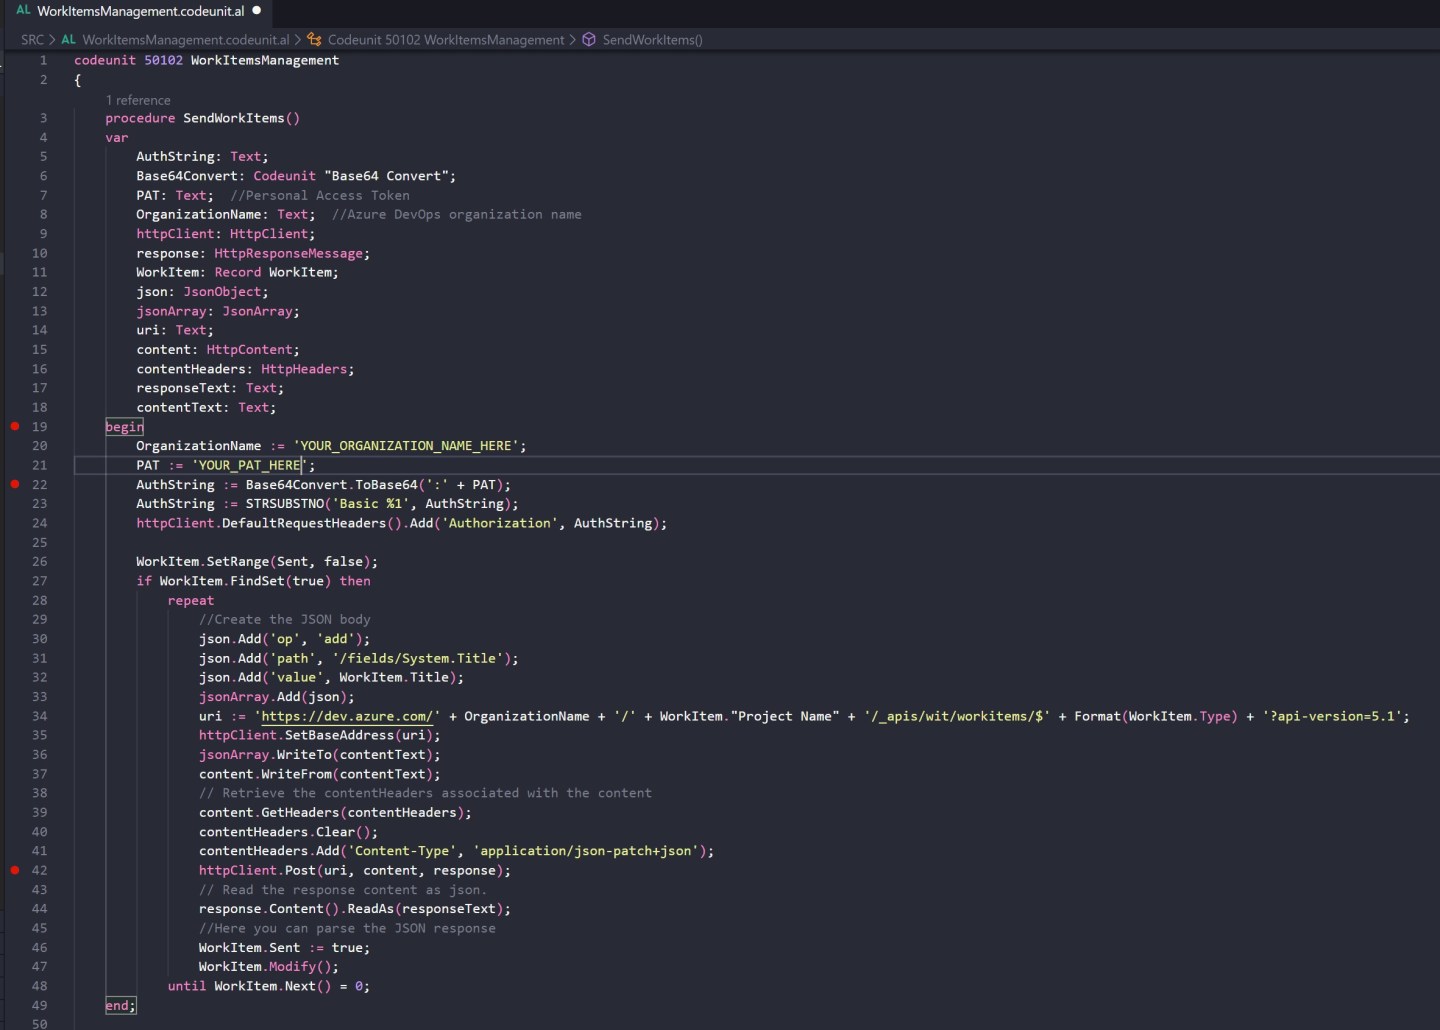Screen dimensions: 1440x1030
Task: Click '//Create the JSON body' comment
Action: coord(285,619)
